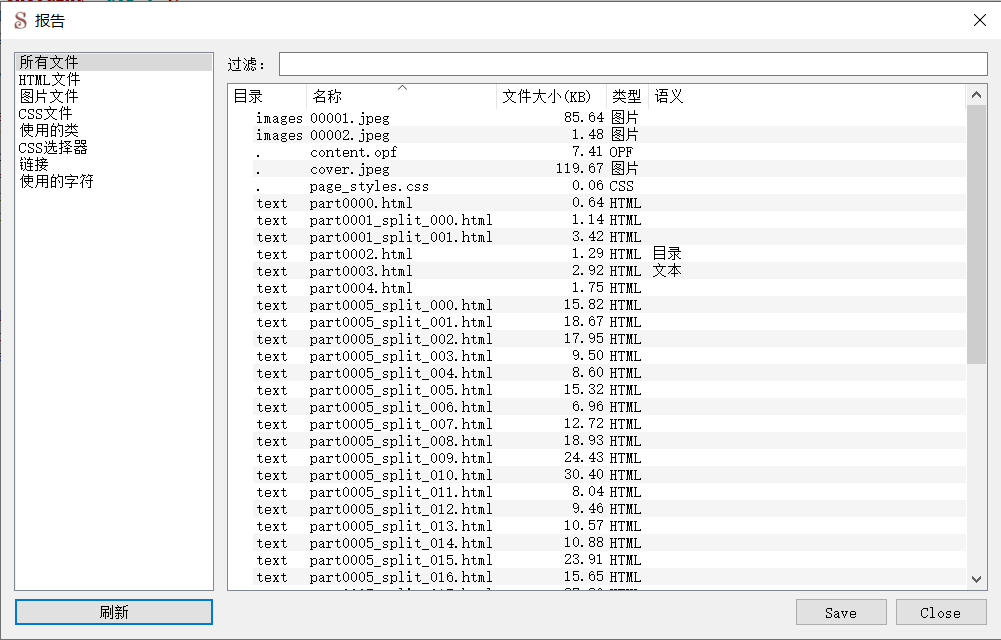
Task: Open the HTML文件 report category
Action: (x=50, y=80)
